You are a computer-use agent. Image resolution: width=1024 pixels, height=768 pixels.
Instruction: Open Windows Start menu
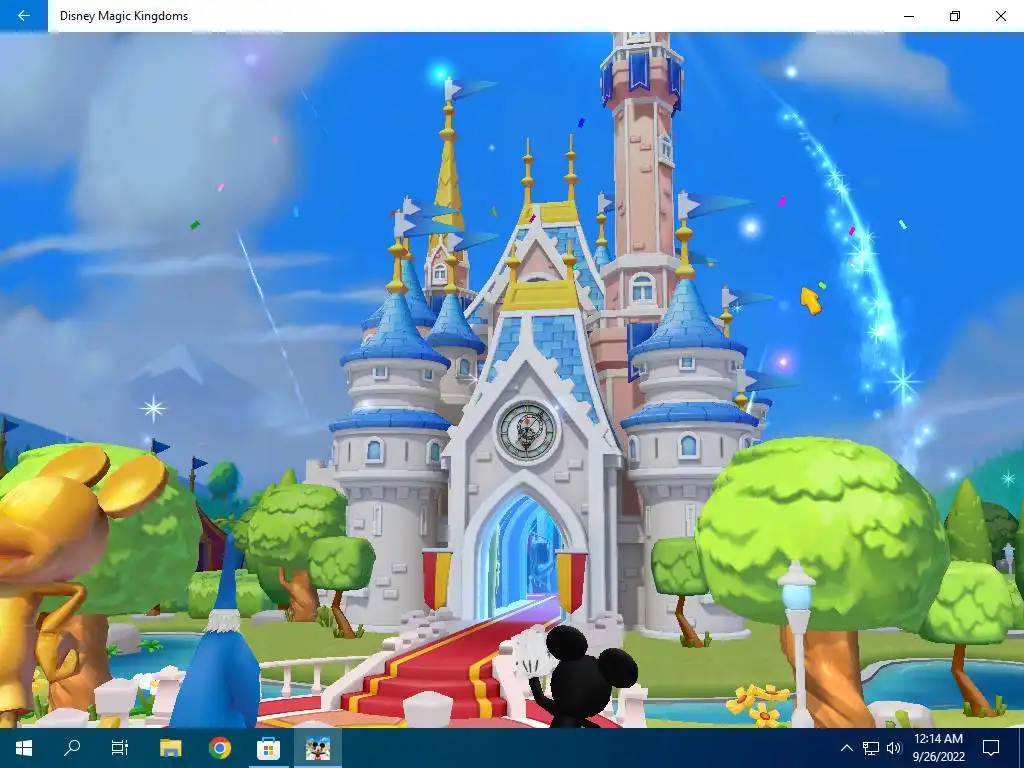[24, 748]
